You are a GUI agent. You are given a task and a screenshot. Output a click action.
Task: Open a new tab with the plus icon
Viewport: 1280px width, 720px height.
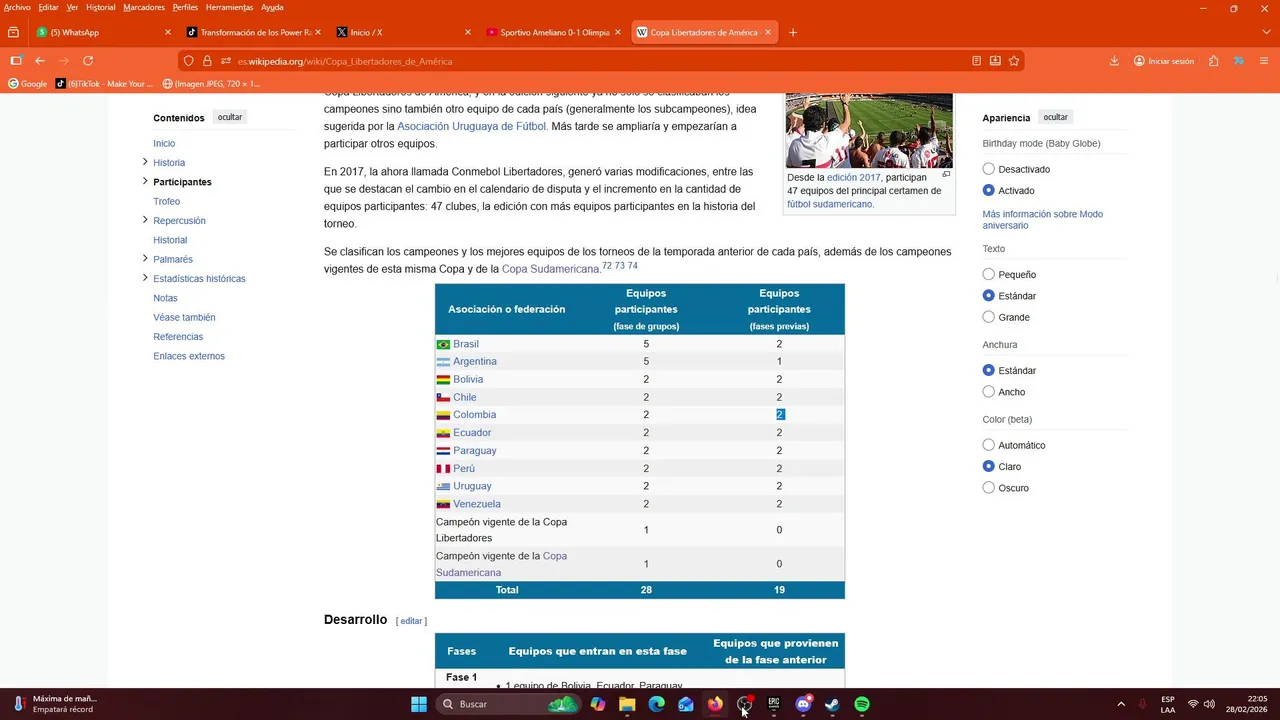(793, 32)
